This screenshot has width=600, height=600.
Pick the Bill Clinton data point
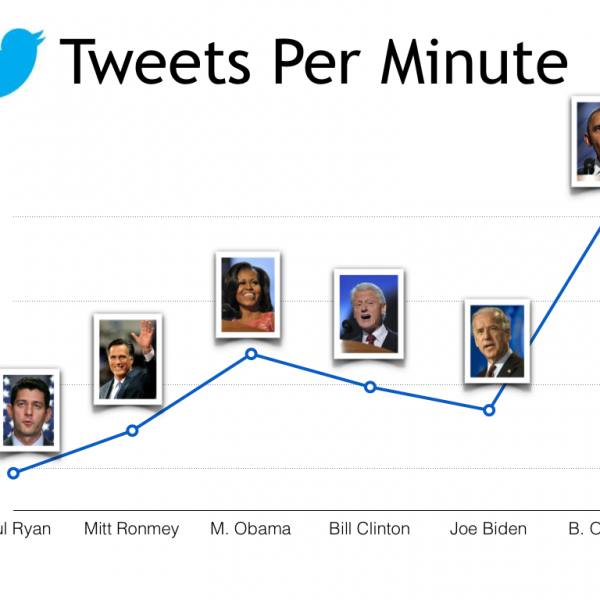tap(370, 387)
